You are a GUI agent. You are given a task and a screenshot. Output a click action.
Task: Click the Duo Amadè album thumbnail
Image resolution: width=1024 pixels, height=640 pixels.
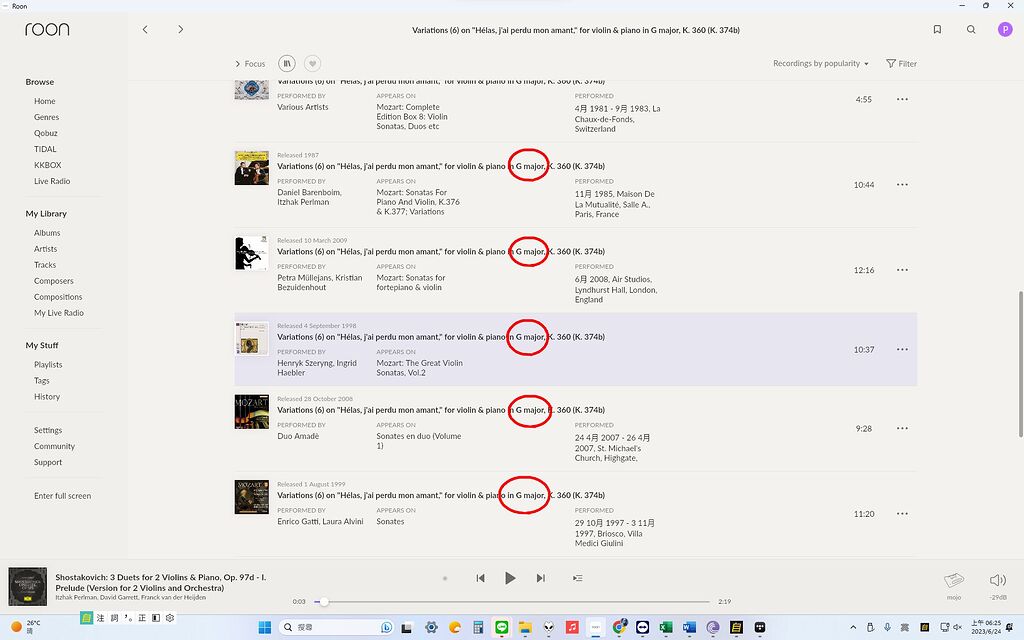[x=251, y=411]
